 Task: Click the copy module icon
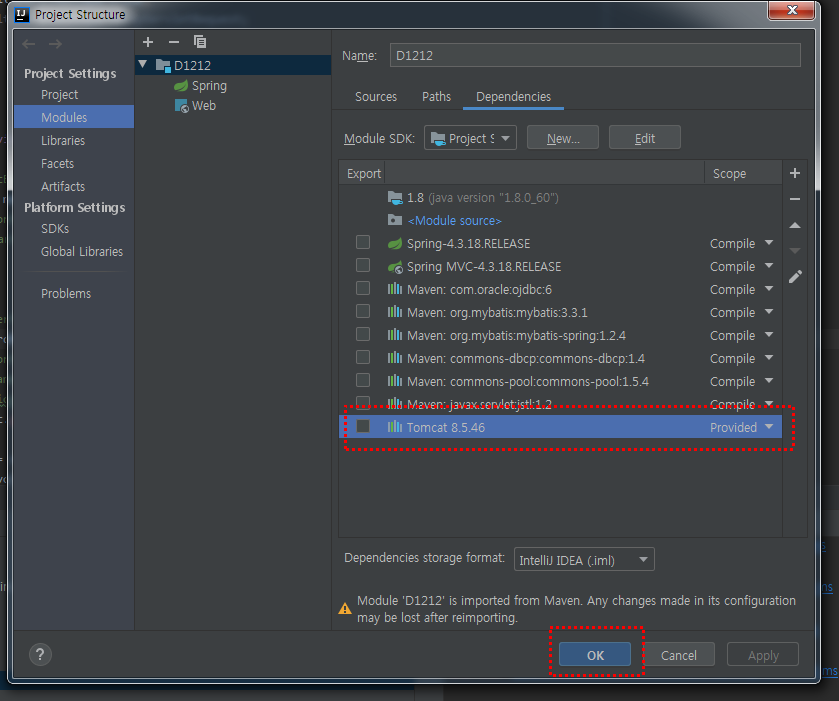coord(200,42)
